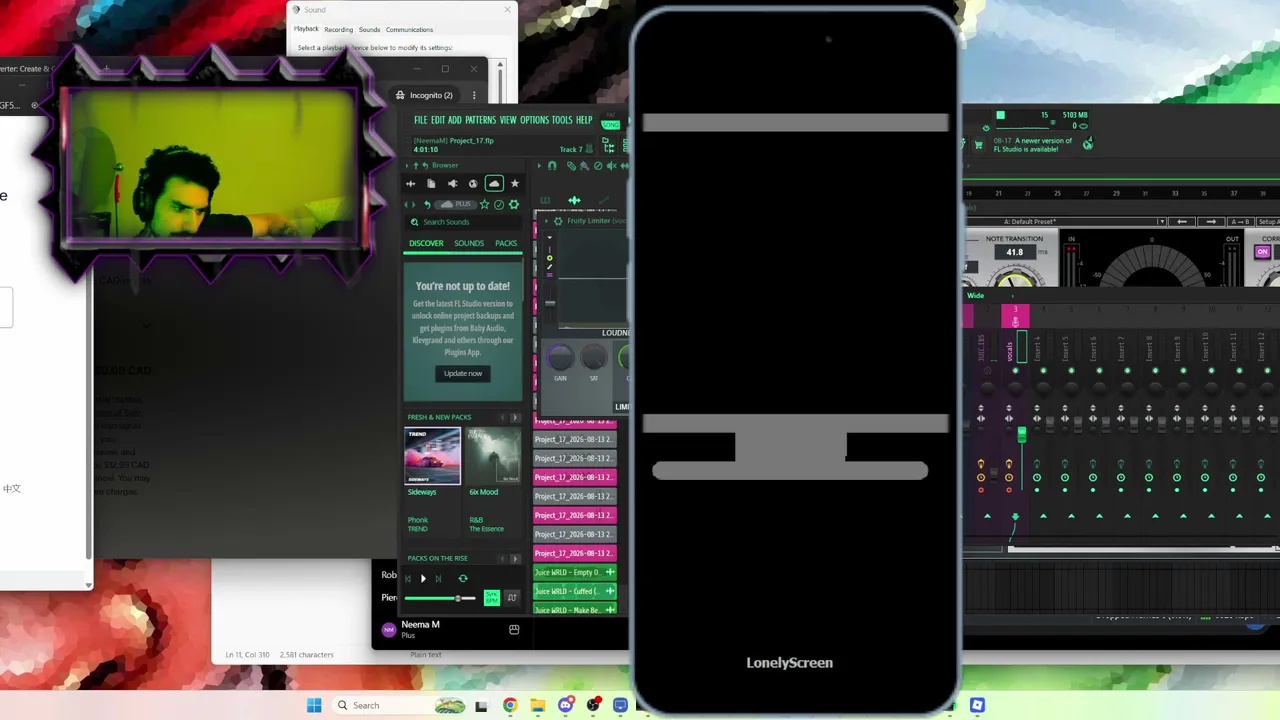This screenshot has height=720, width=1280.
Task: Switch to the PACKS tab
Action: click(506, 243)
